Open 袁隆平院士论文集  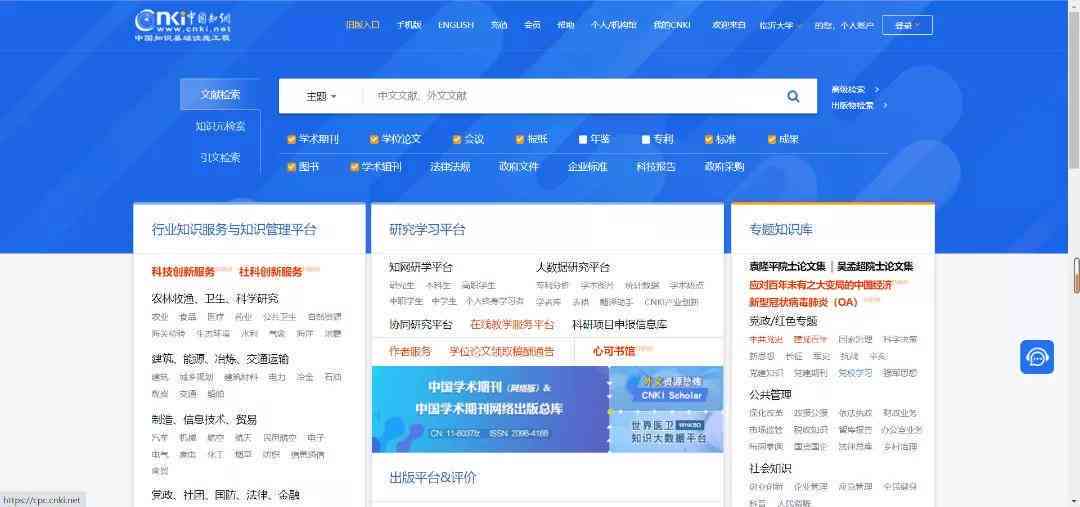point(787,267)
